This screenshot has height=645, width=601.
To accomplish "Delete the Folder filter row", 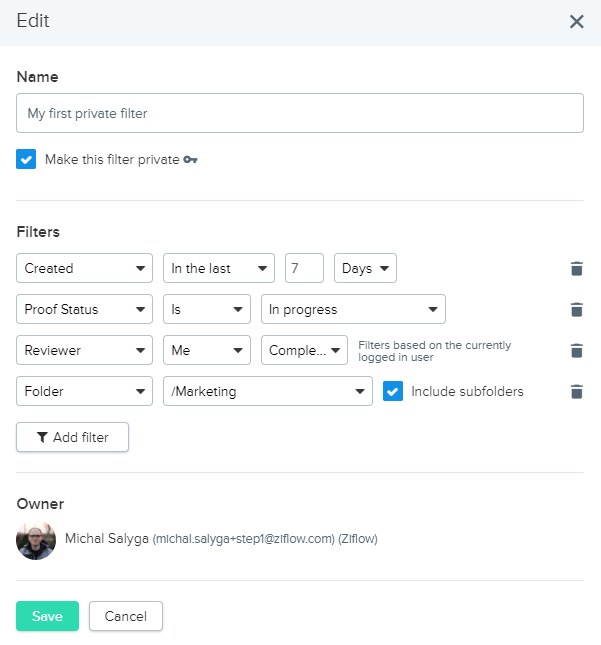I will pyautogui.click(x=576, y=392).
